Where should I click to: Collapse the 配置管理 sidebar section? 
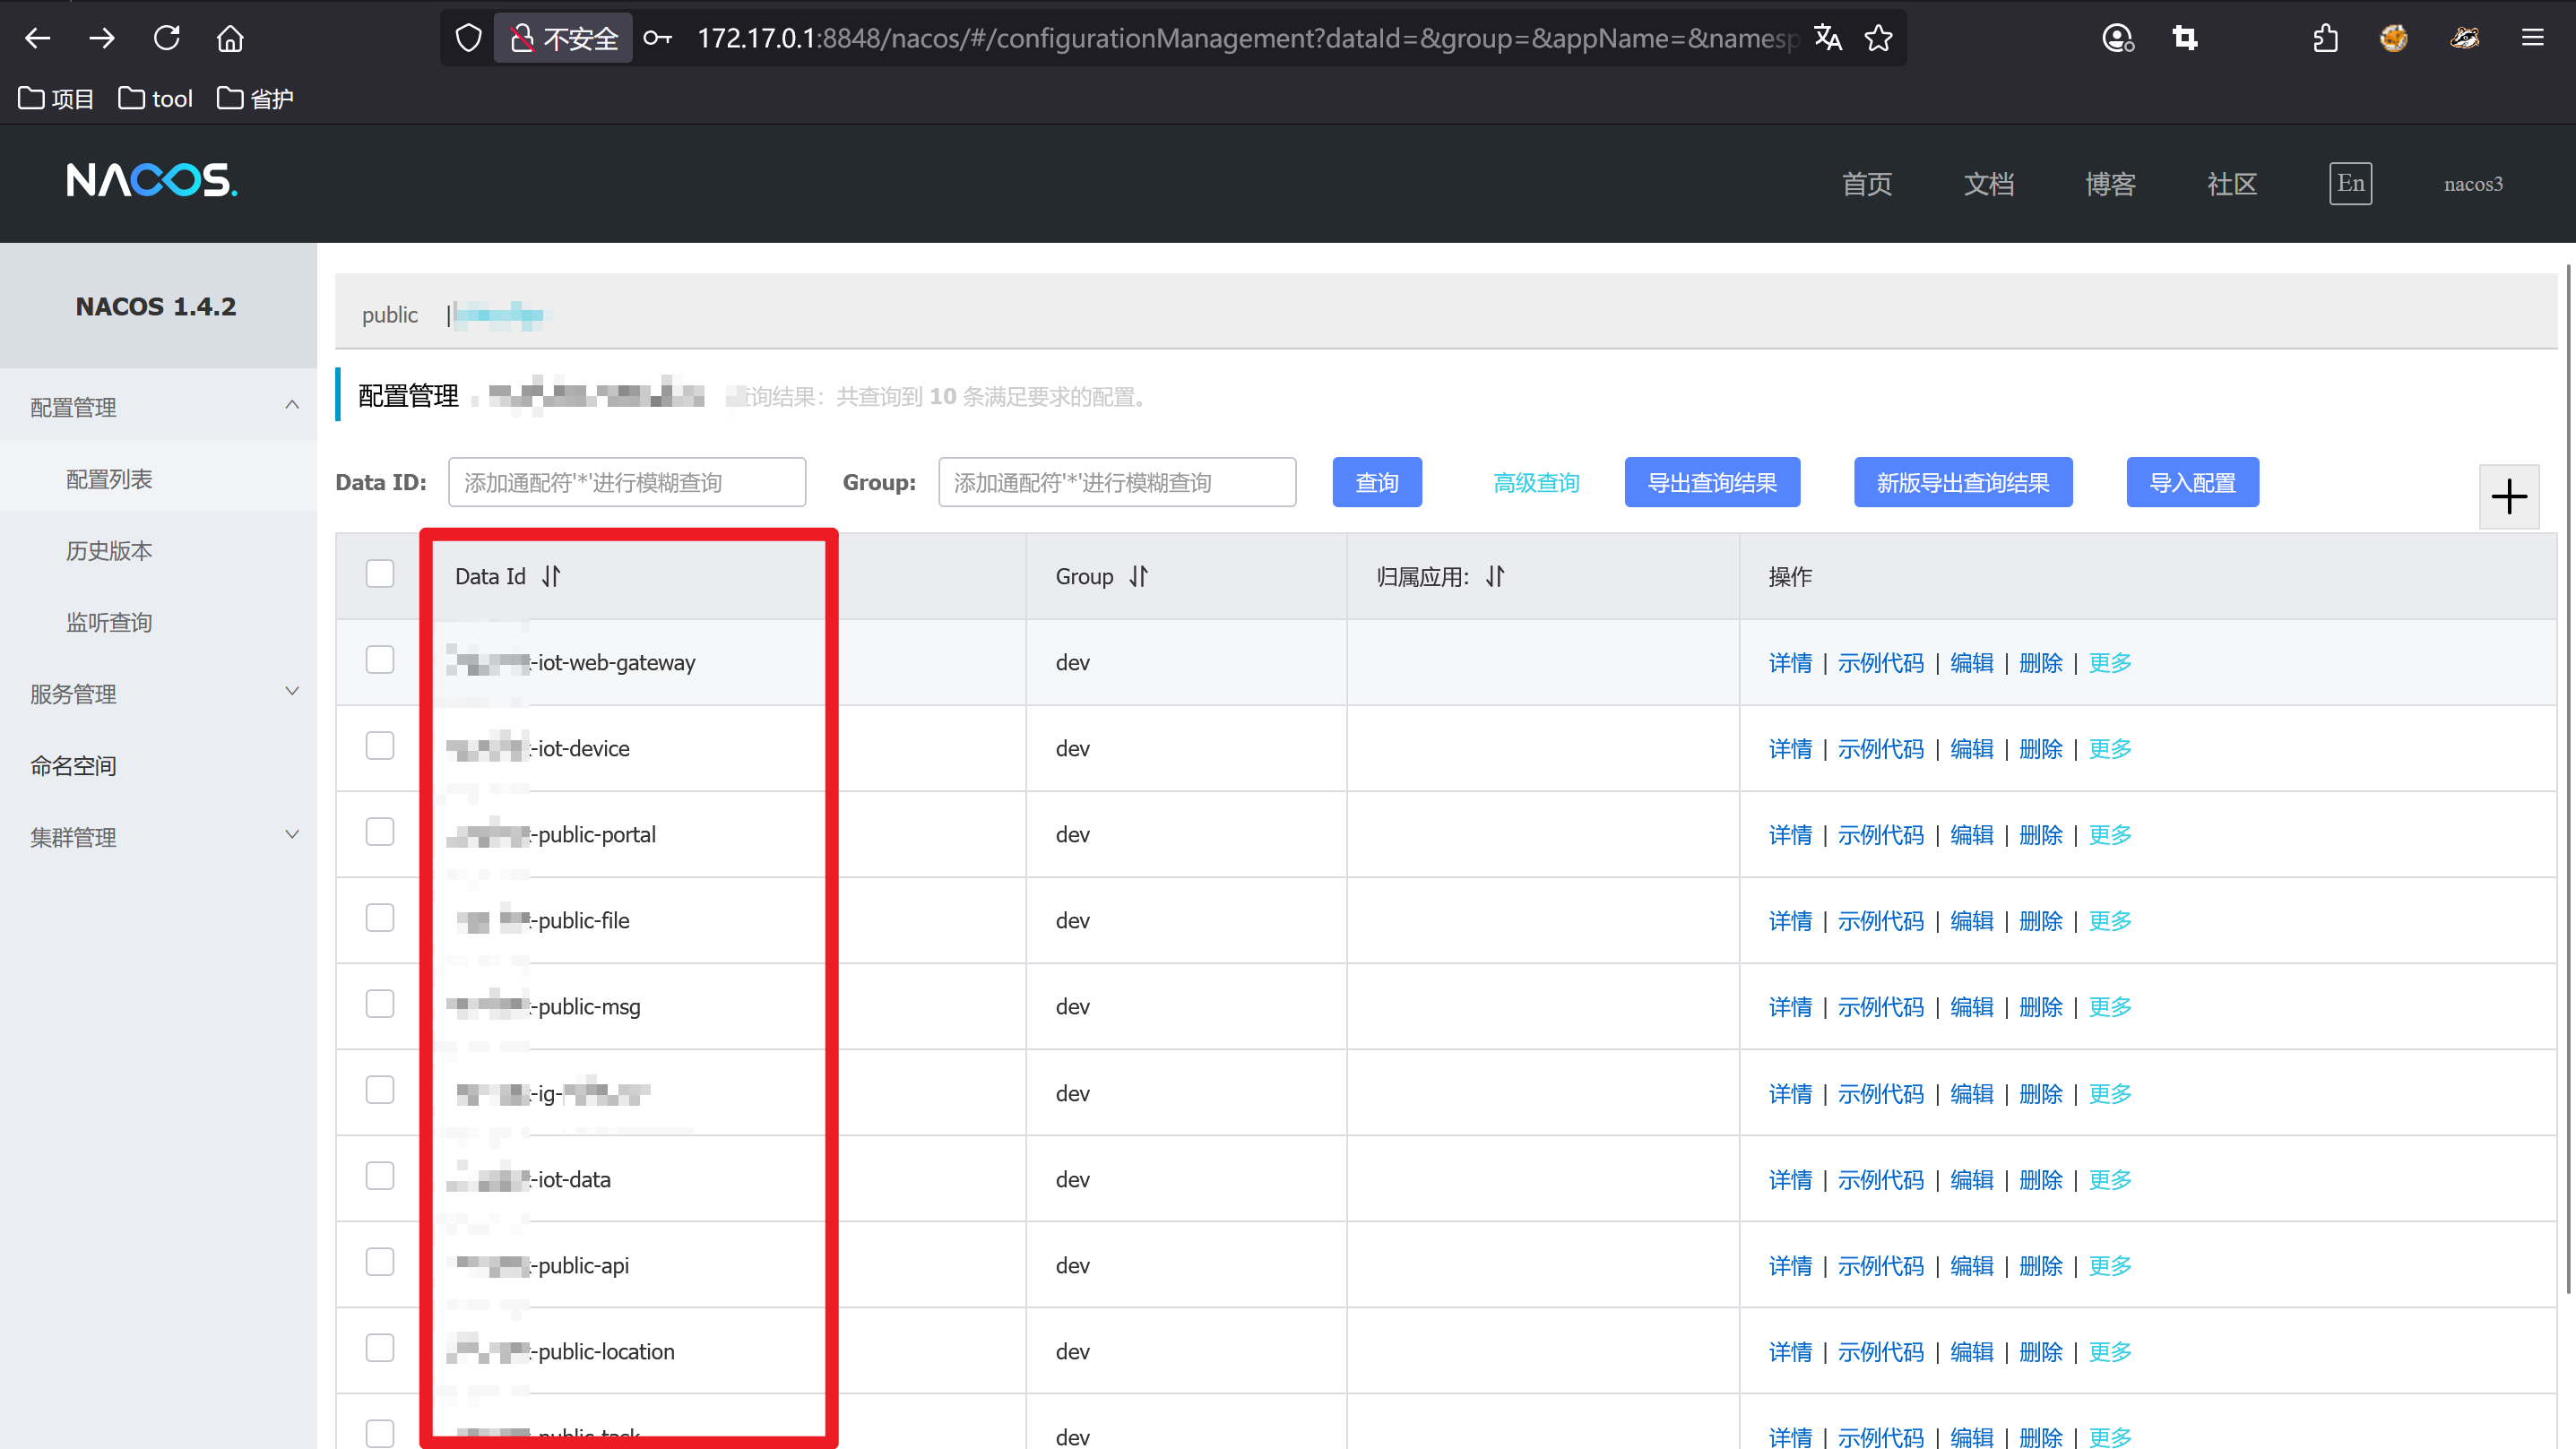(291, 405)
